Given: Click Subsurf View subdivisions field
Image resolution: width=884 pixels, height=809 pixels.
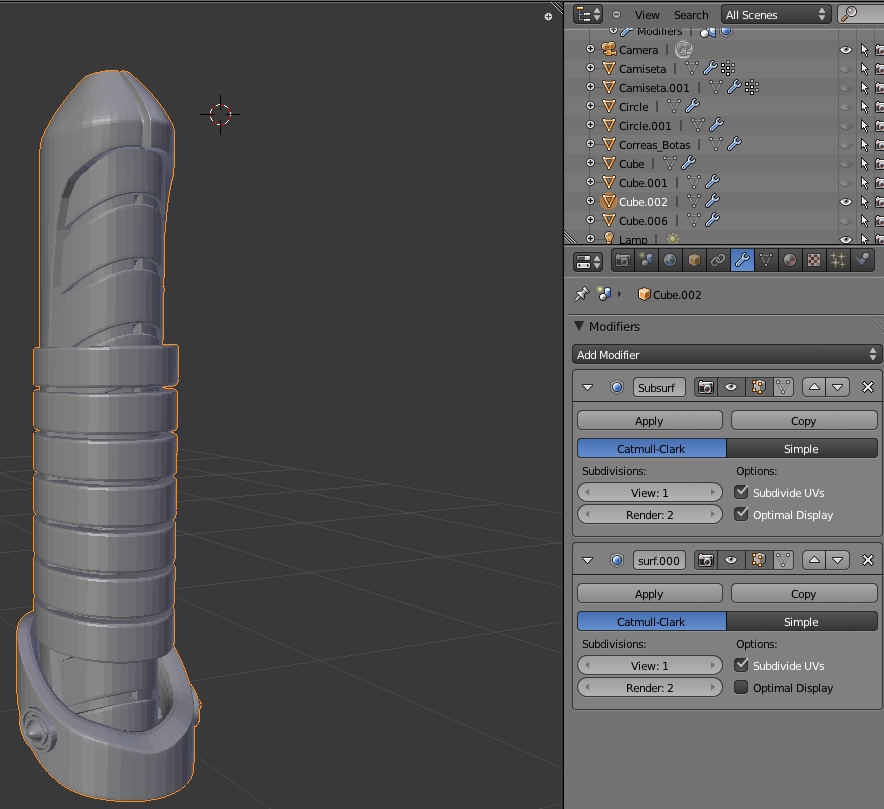Looking at the screenshot, I should point(649,493).
